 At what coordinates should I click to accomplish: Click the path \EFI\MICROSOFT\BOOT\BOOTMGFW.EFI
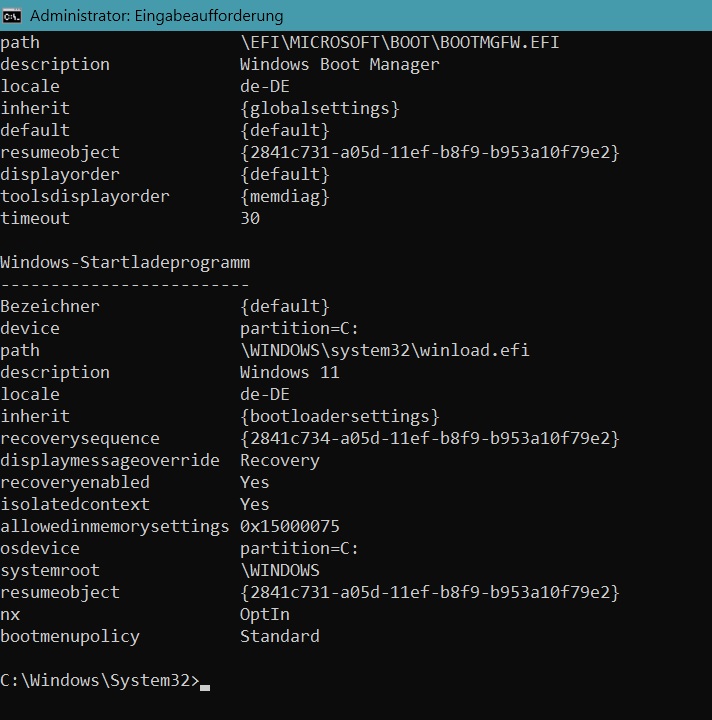(x=399, y=43)
